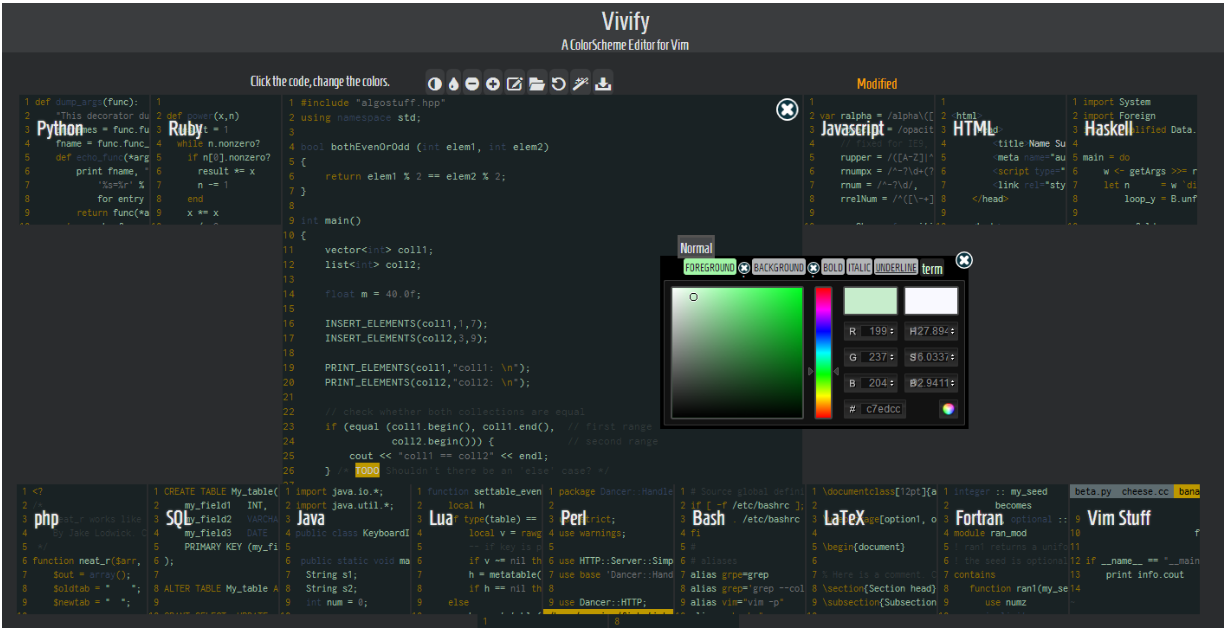Open a colorscheme with the folder icon
Viewport: 1225px width, 631px height.
tap(537, 84)
